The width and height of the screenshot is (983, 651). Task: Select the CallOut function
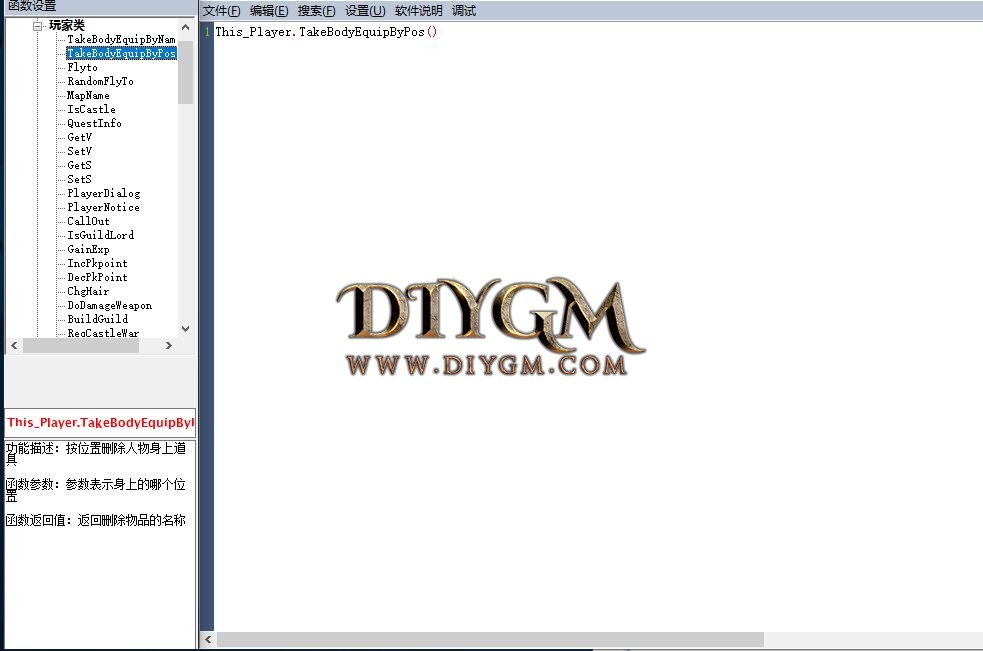88,221
